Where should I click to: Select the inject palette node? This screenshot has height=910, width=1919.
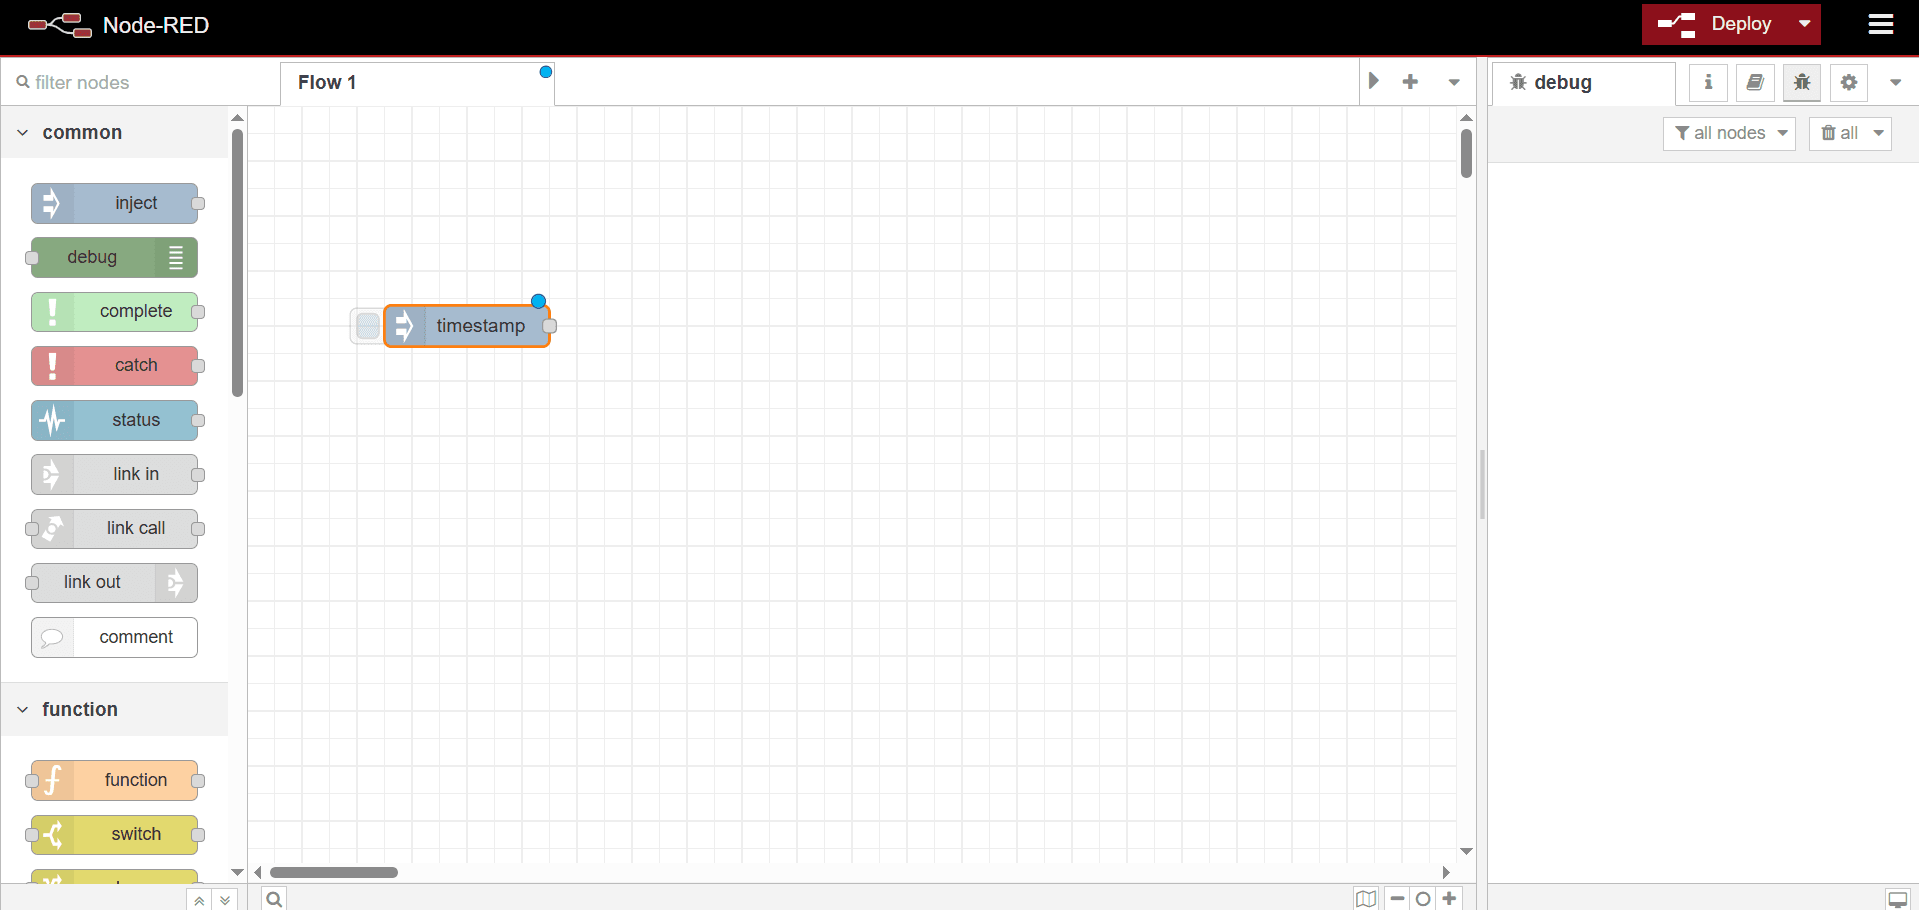pyautogui.click(x=115, y=203)
